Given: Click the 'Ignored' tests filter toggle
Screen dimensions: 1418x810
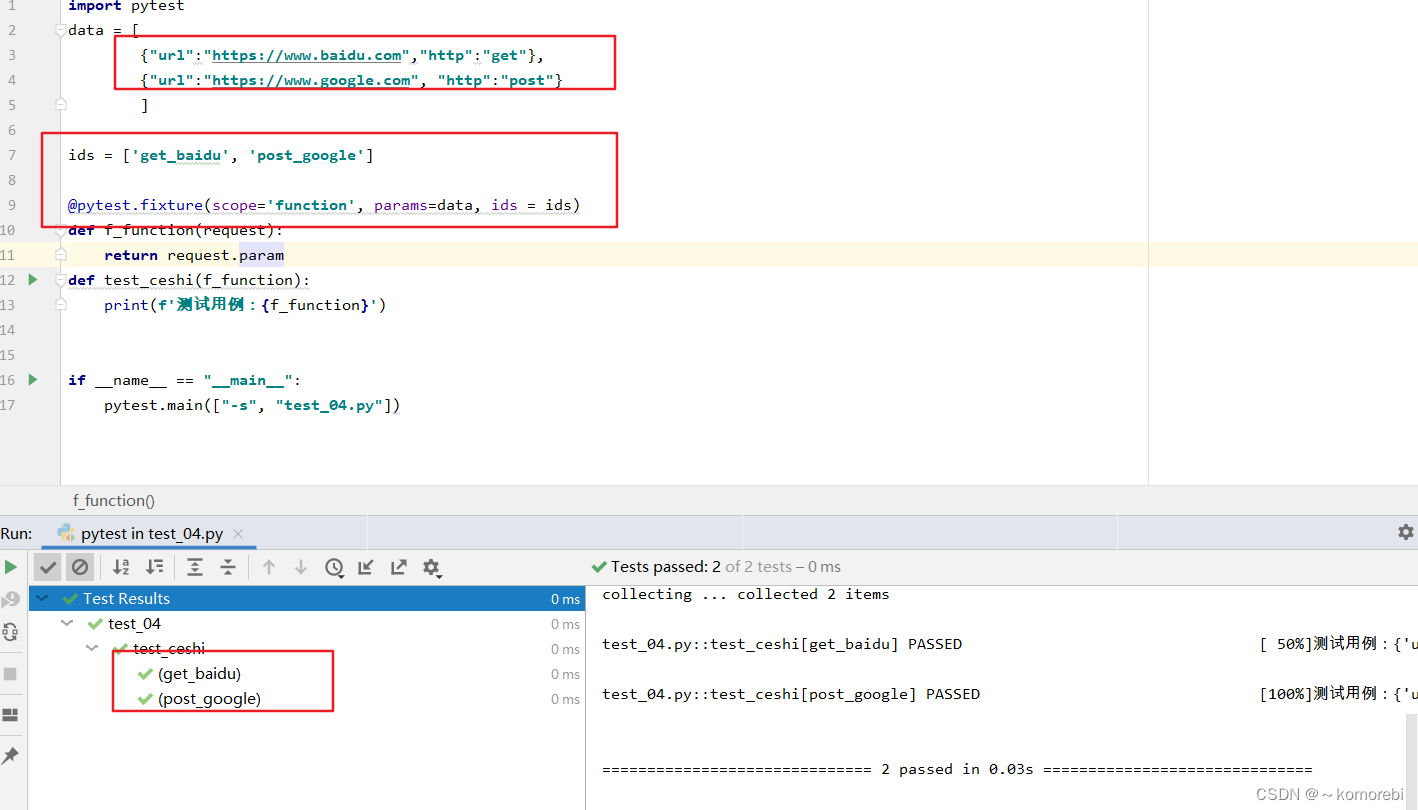Looking at the screenshot, I should click(81, 567).
